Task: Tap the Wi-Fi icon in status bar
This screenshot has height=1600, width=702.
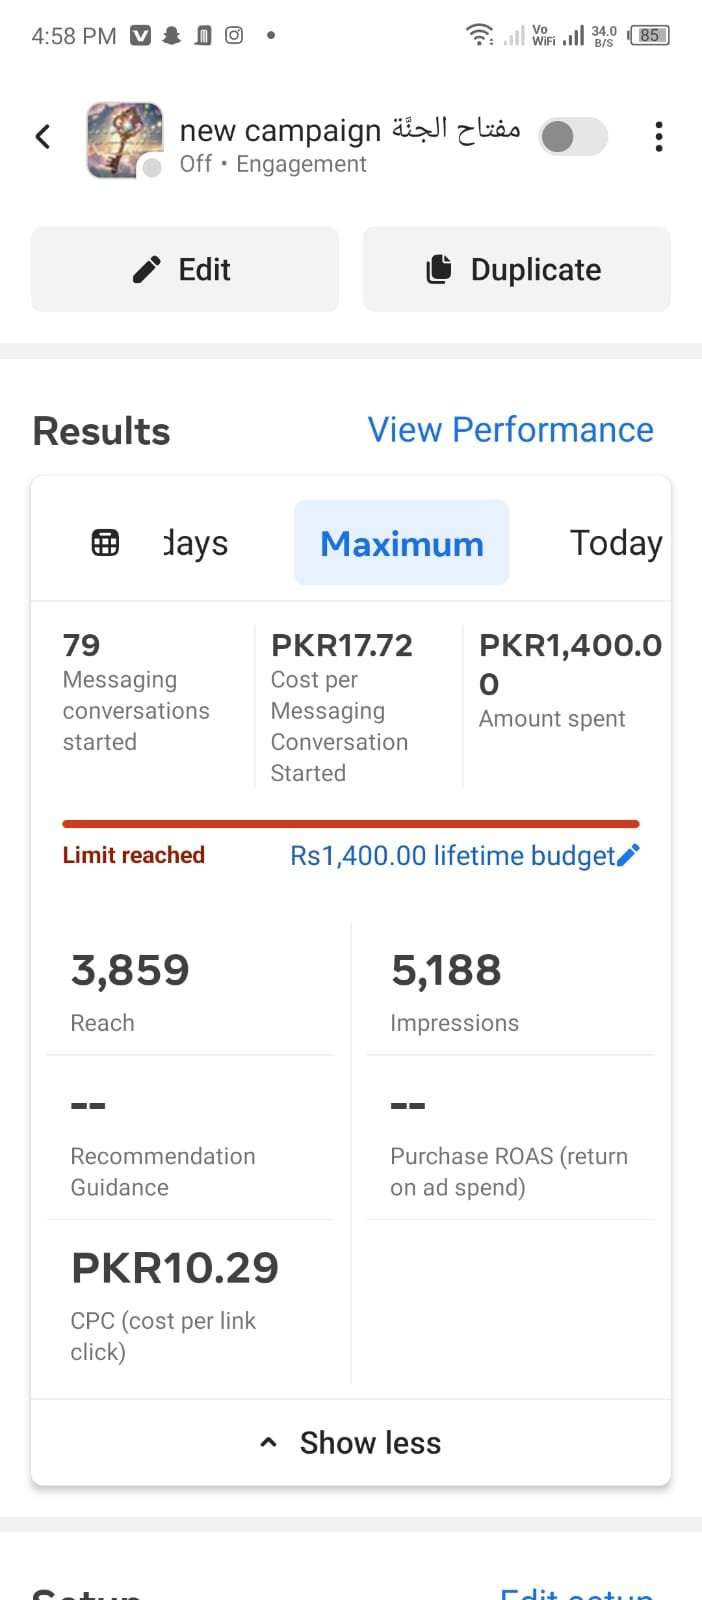Action: 479,36
